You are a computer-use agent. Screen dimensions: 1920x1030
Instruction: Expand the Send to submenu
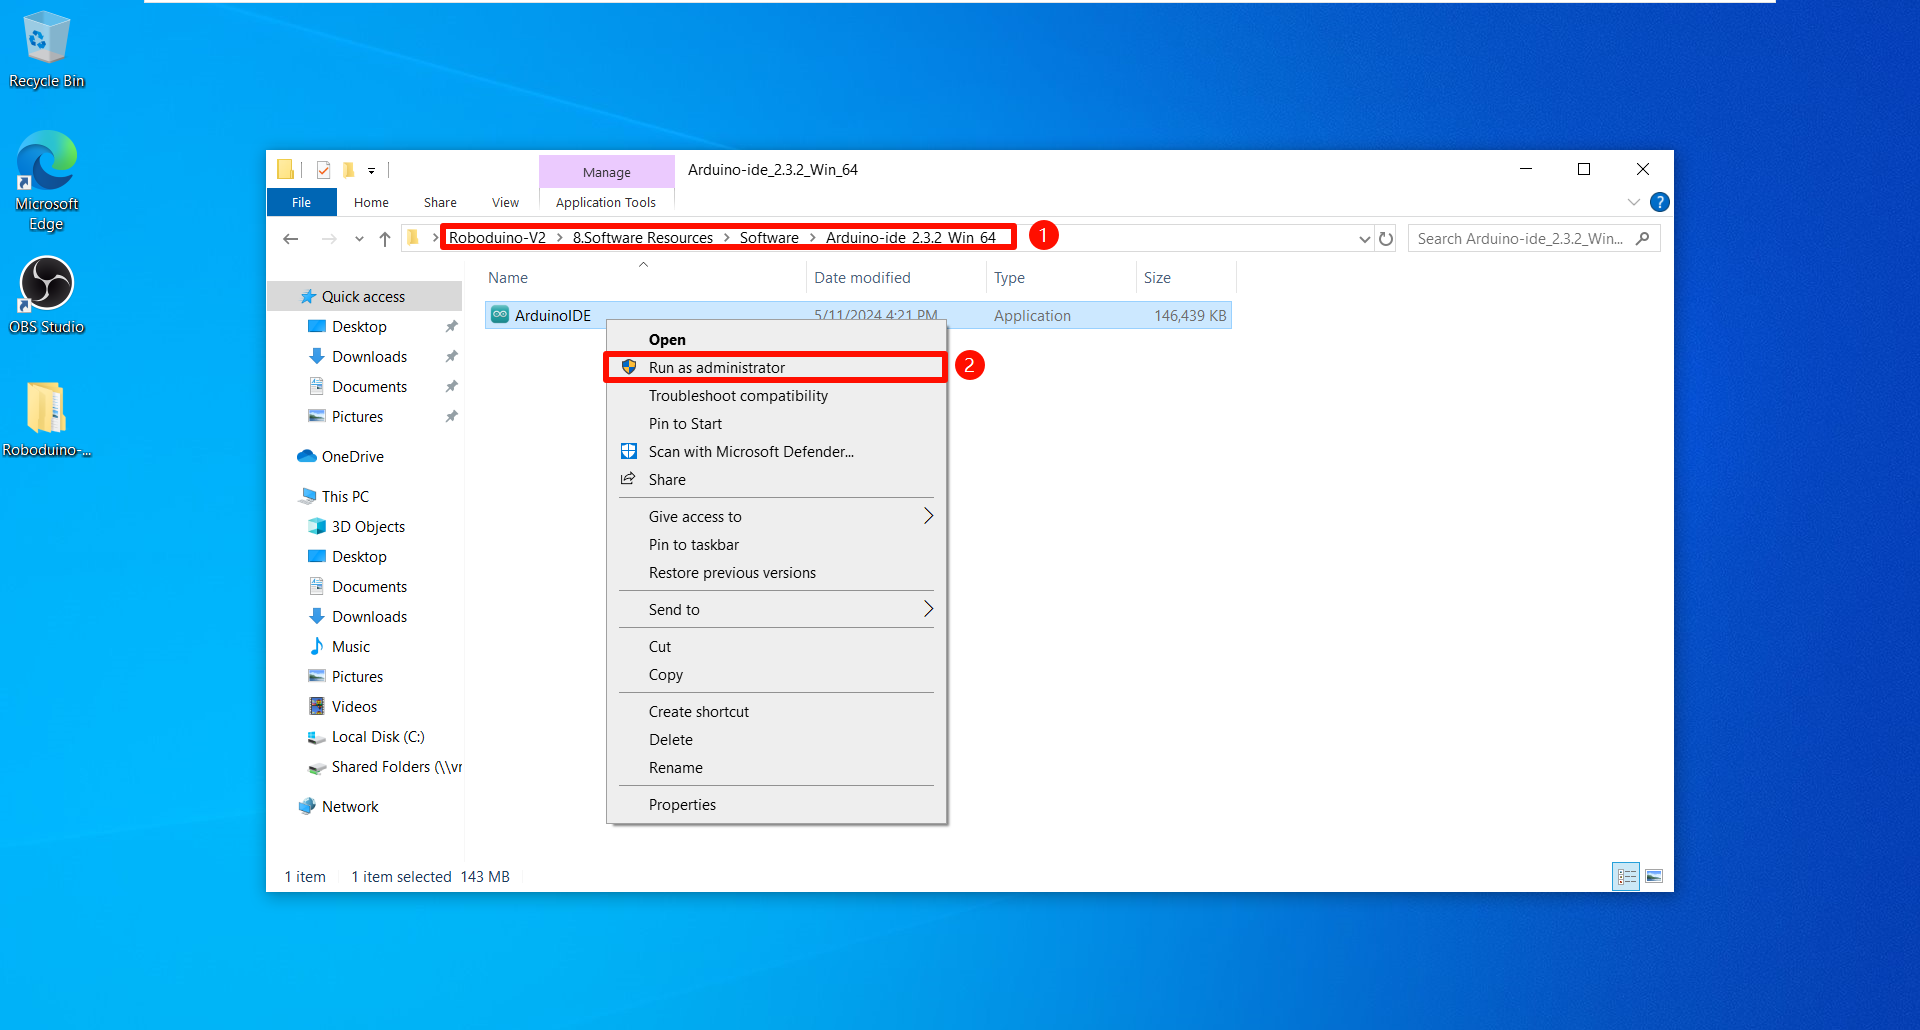[x=776, y=610]
